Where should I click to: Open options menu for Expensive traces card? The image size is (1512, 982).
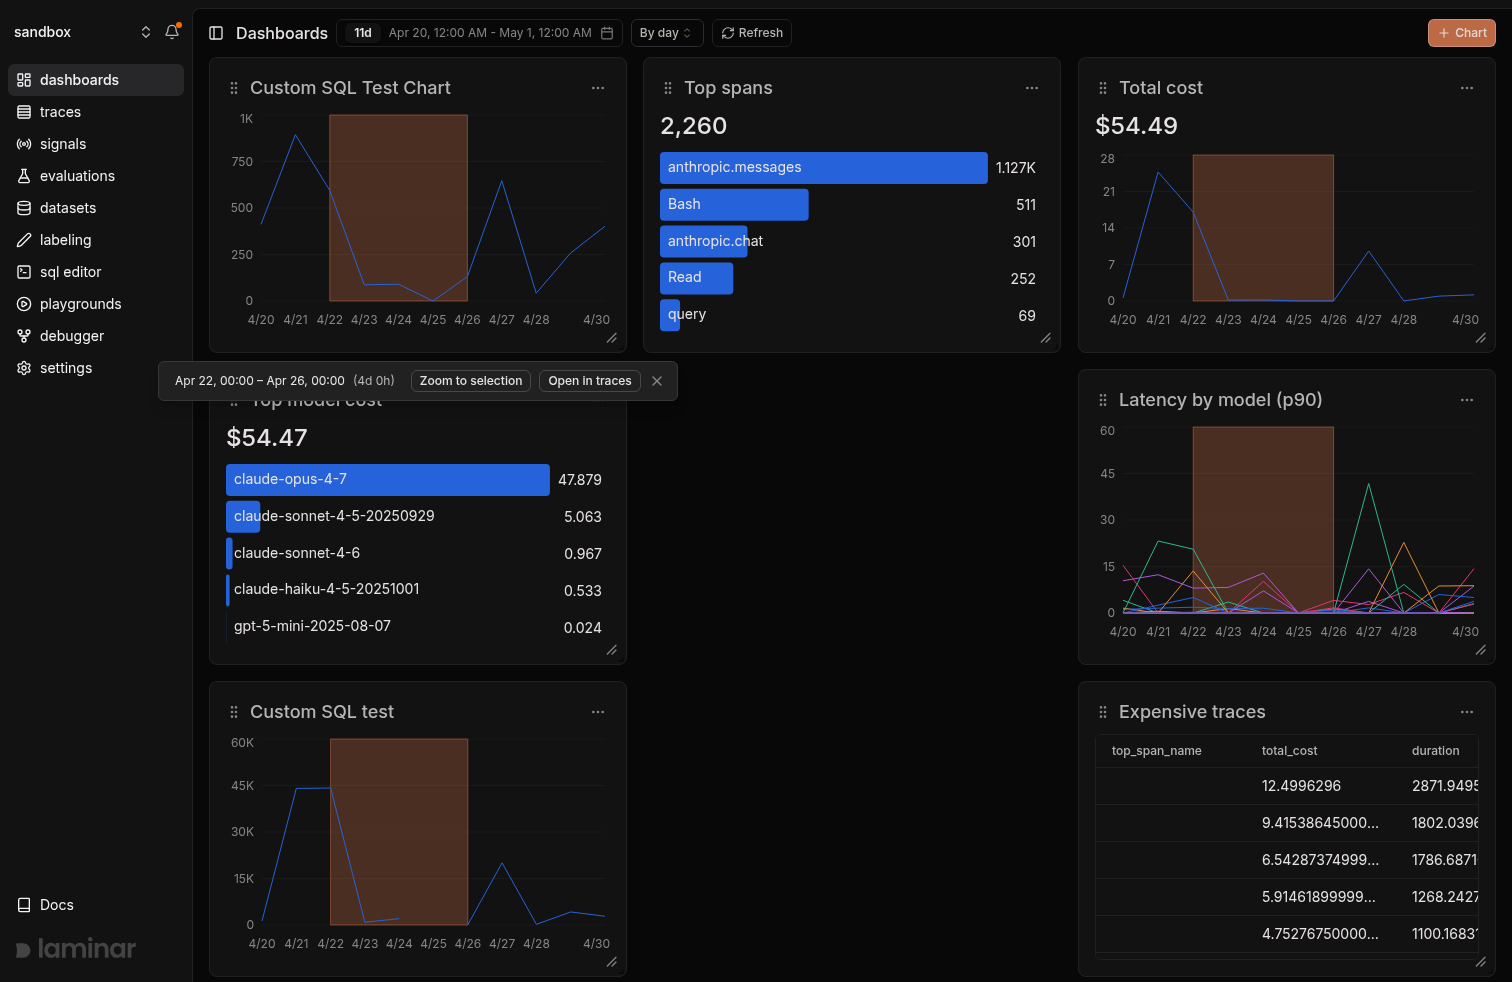(x=1467, y=712)
